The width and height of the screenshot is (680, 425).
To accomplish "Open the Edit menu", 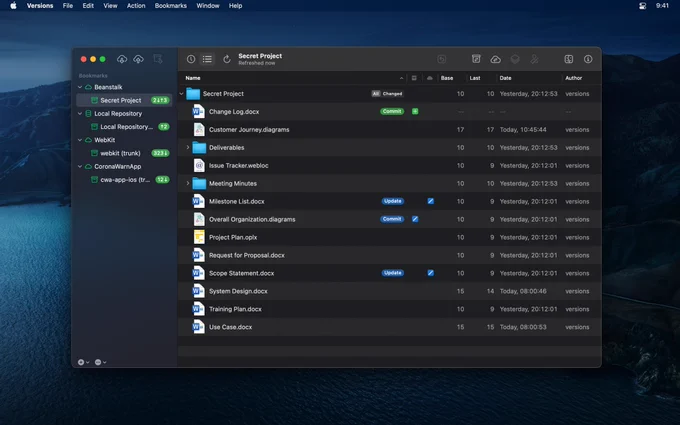I will point(88,6).
